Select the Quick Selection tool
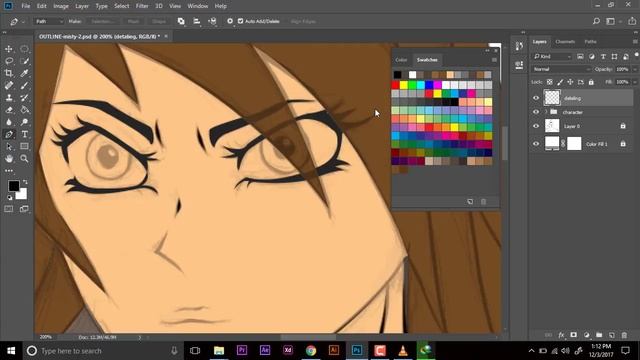 (24, 61)
